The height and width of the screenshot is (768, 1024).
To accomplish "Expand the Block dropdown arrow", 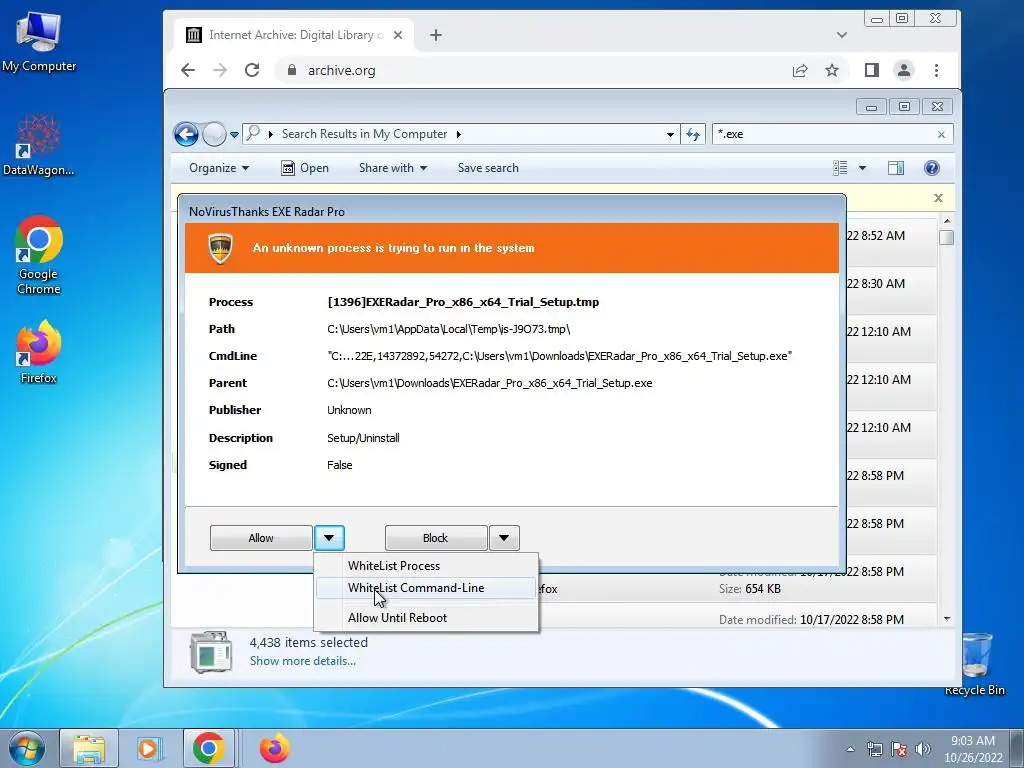I will coord(504,538).
